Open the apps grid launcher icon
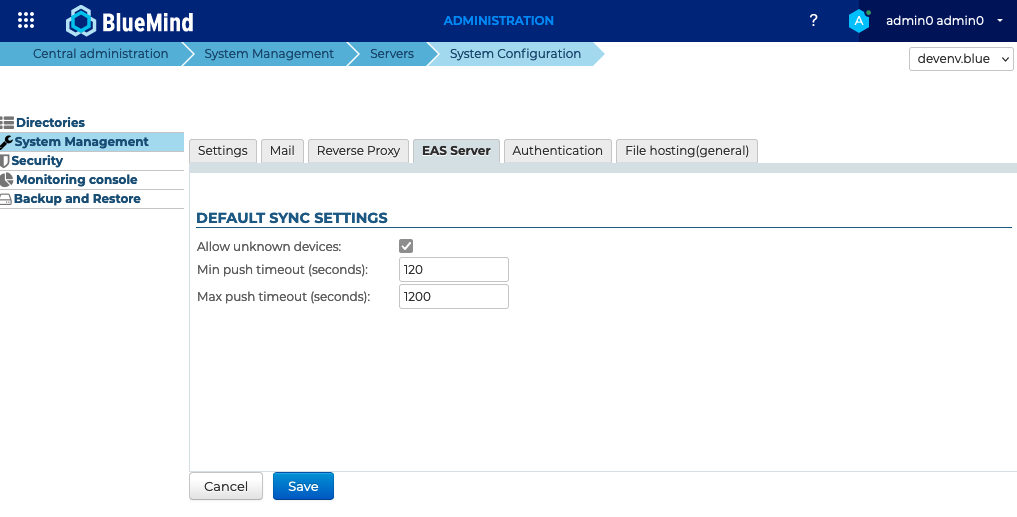The height and width of the screenshot is (517, 1017). click(x=27, y=20)
